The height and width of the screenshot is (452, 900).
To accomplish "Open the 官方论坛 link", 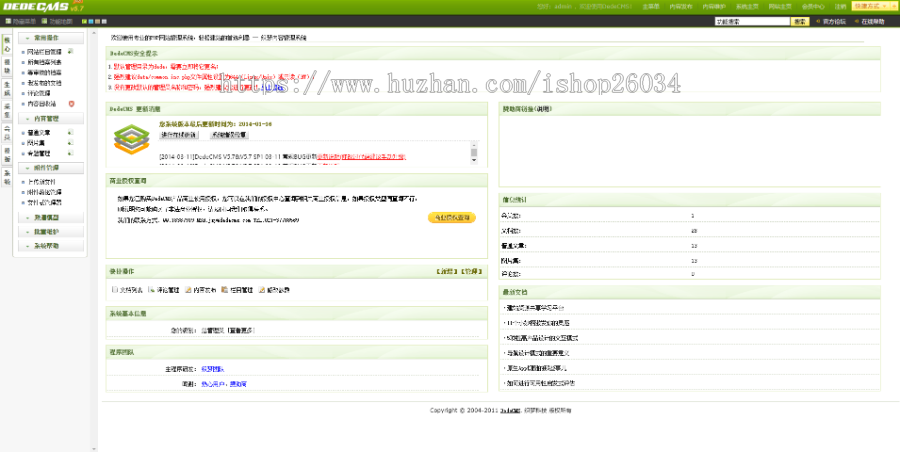I will [x=835, y=21].
